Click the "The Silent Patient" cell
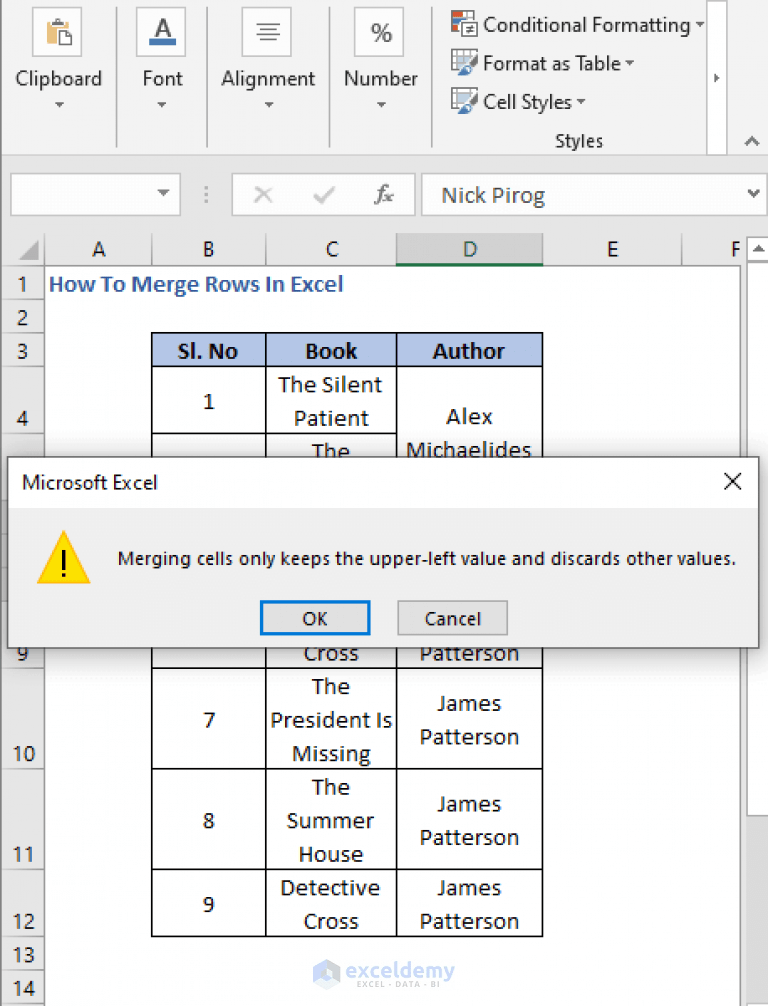Screen dimensions: 768x1006 331,400
